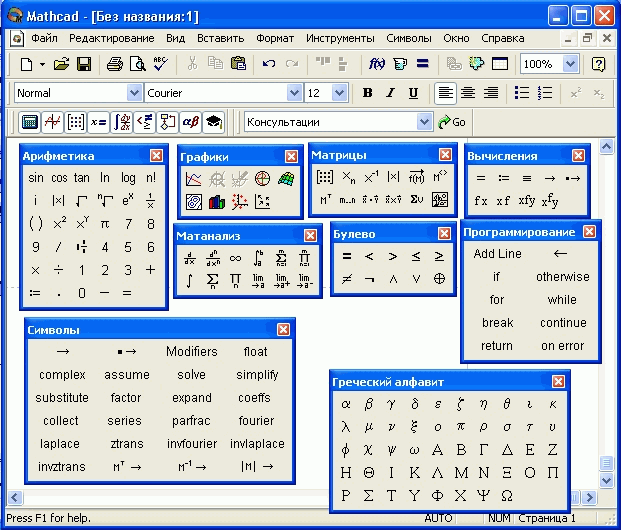The height and width of the screenshot is (530, 621).
Task: Click the vertical scrollbar up arrow
Action: click(606, 147)
